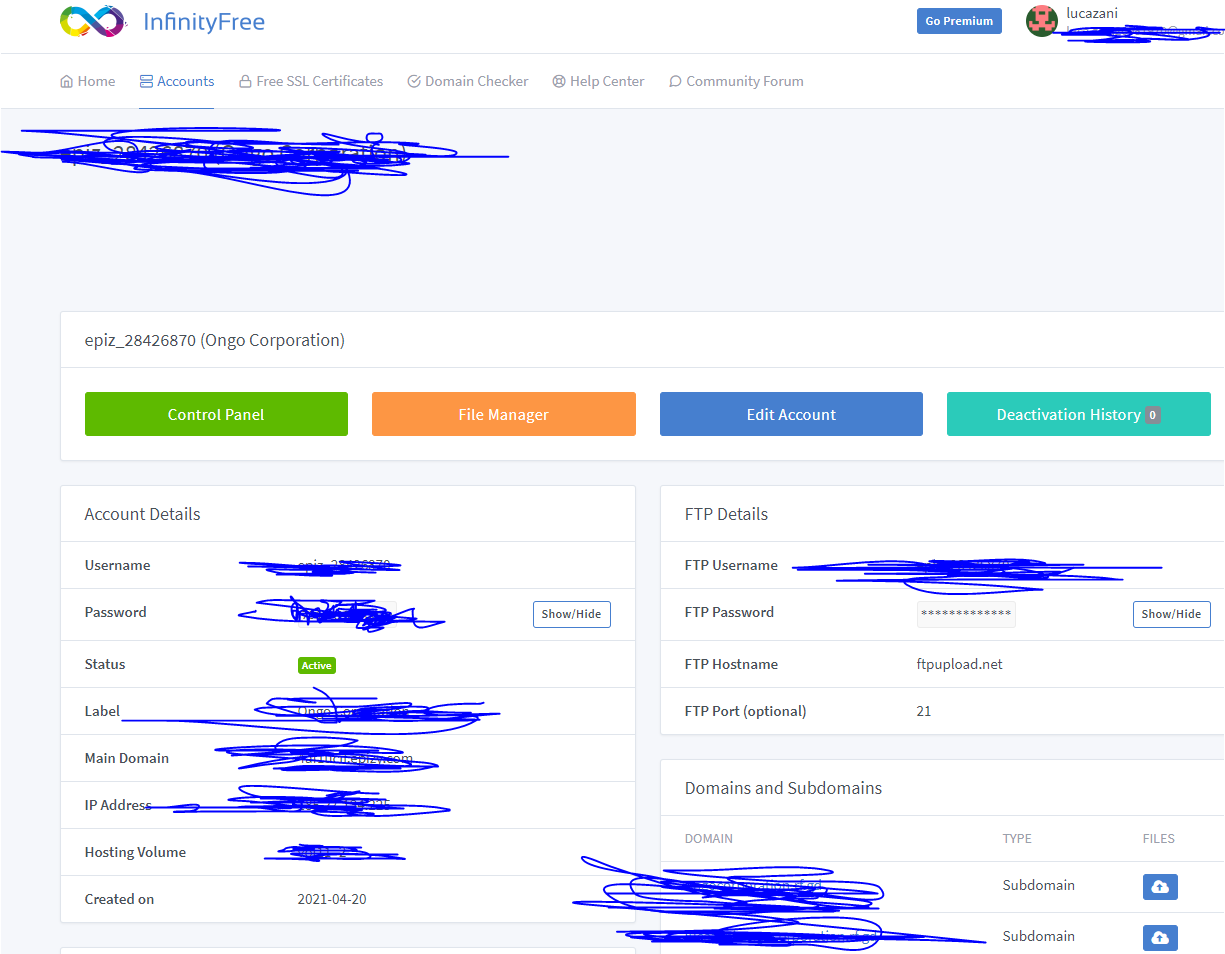Launch the orange File Manager button
1225x954 pixels.
[503, 414]
